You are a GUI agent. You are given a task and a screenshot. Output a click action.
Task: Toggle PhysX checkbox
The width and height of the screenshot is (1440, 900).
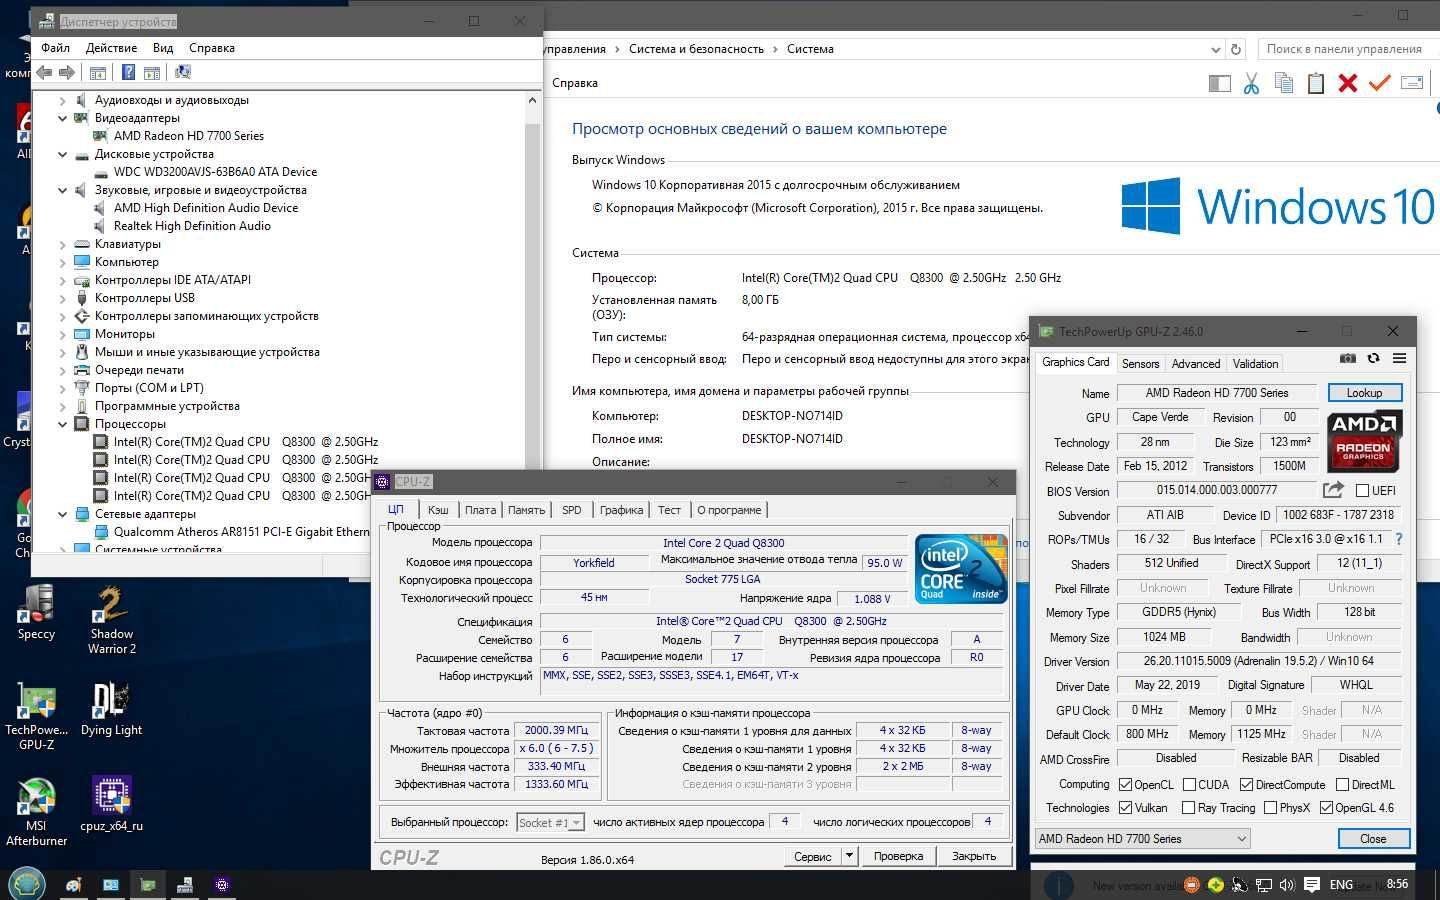(1271, 808)
